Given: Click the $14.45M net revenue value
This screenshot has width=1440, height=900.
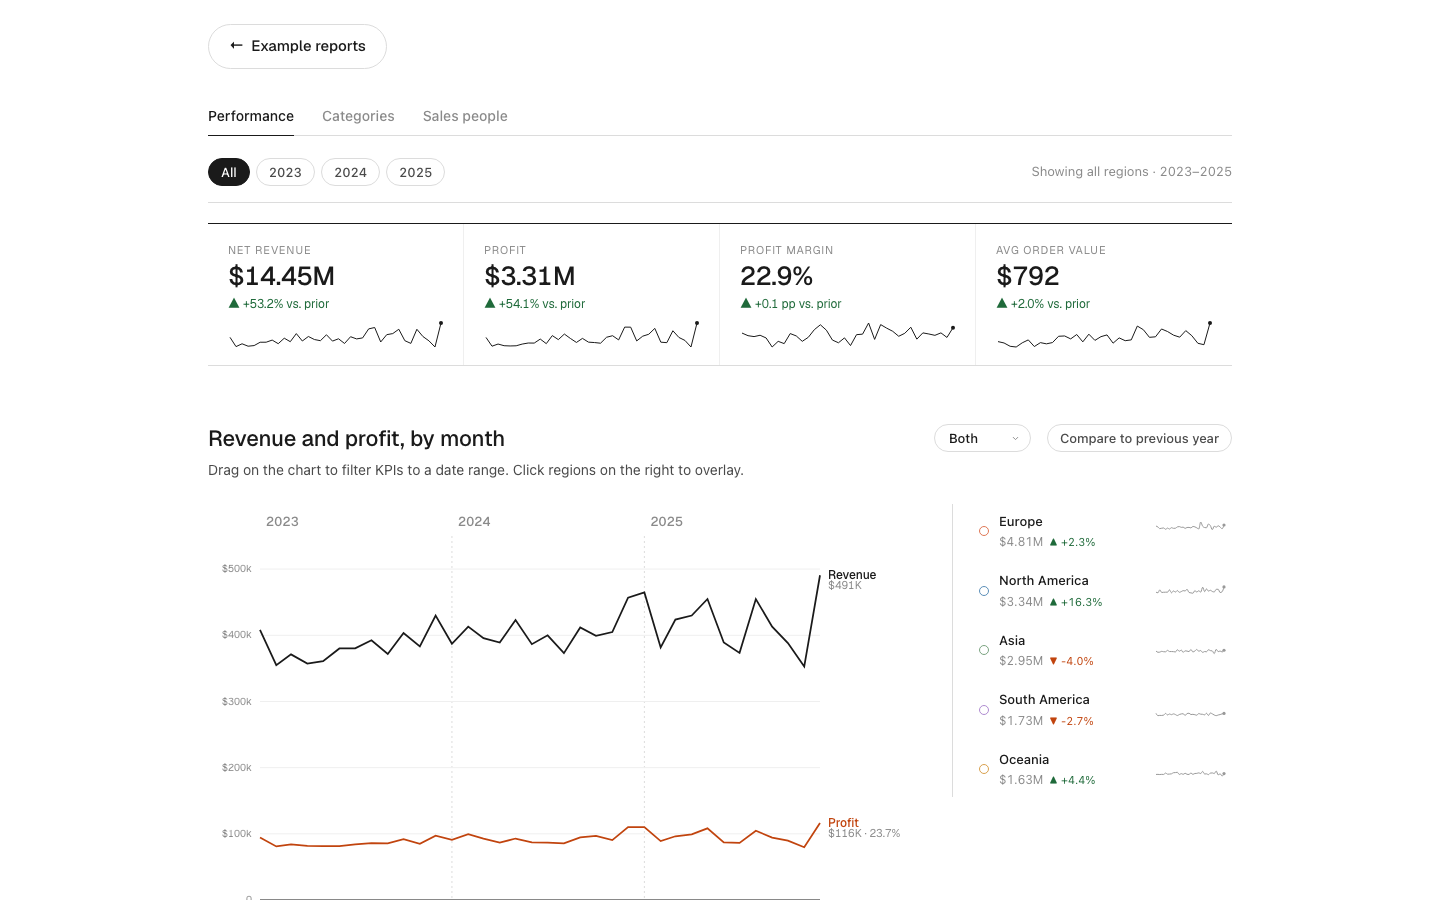Looking at the screenshot, I should tap(281, 276).
